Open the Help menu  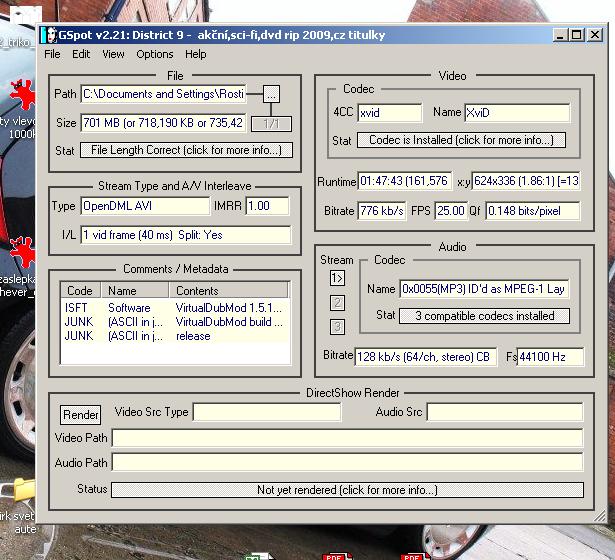(196, 54)
